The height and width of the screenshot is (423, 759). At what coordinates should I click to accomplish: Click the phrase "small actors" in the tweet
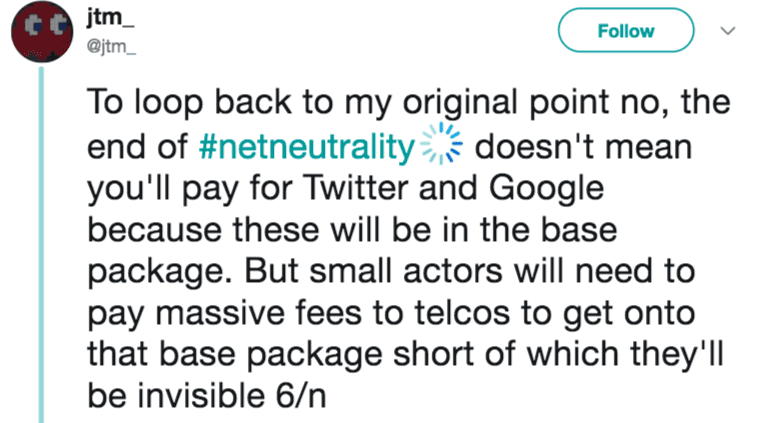(x=406, y=271)
